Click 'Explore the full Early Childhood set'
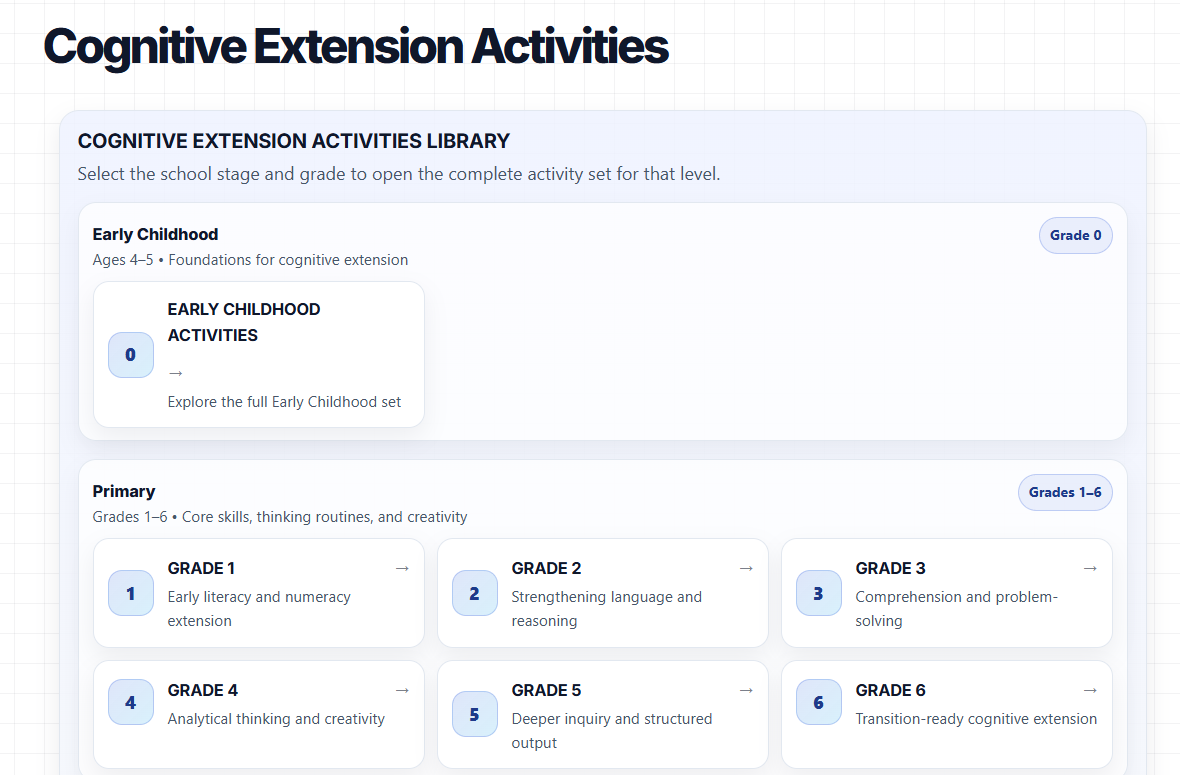The height and width of the screenshot is (775, 1180). tap(284, 402)
